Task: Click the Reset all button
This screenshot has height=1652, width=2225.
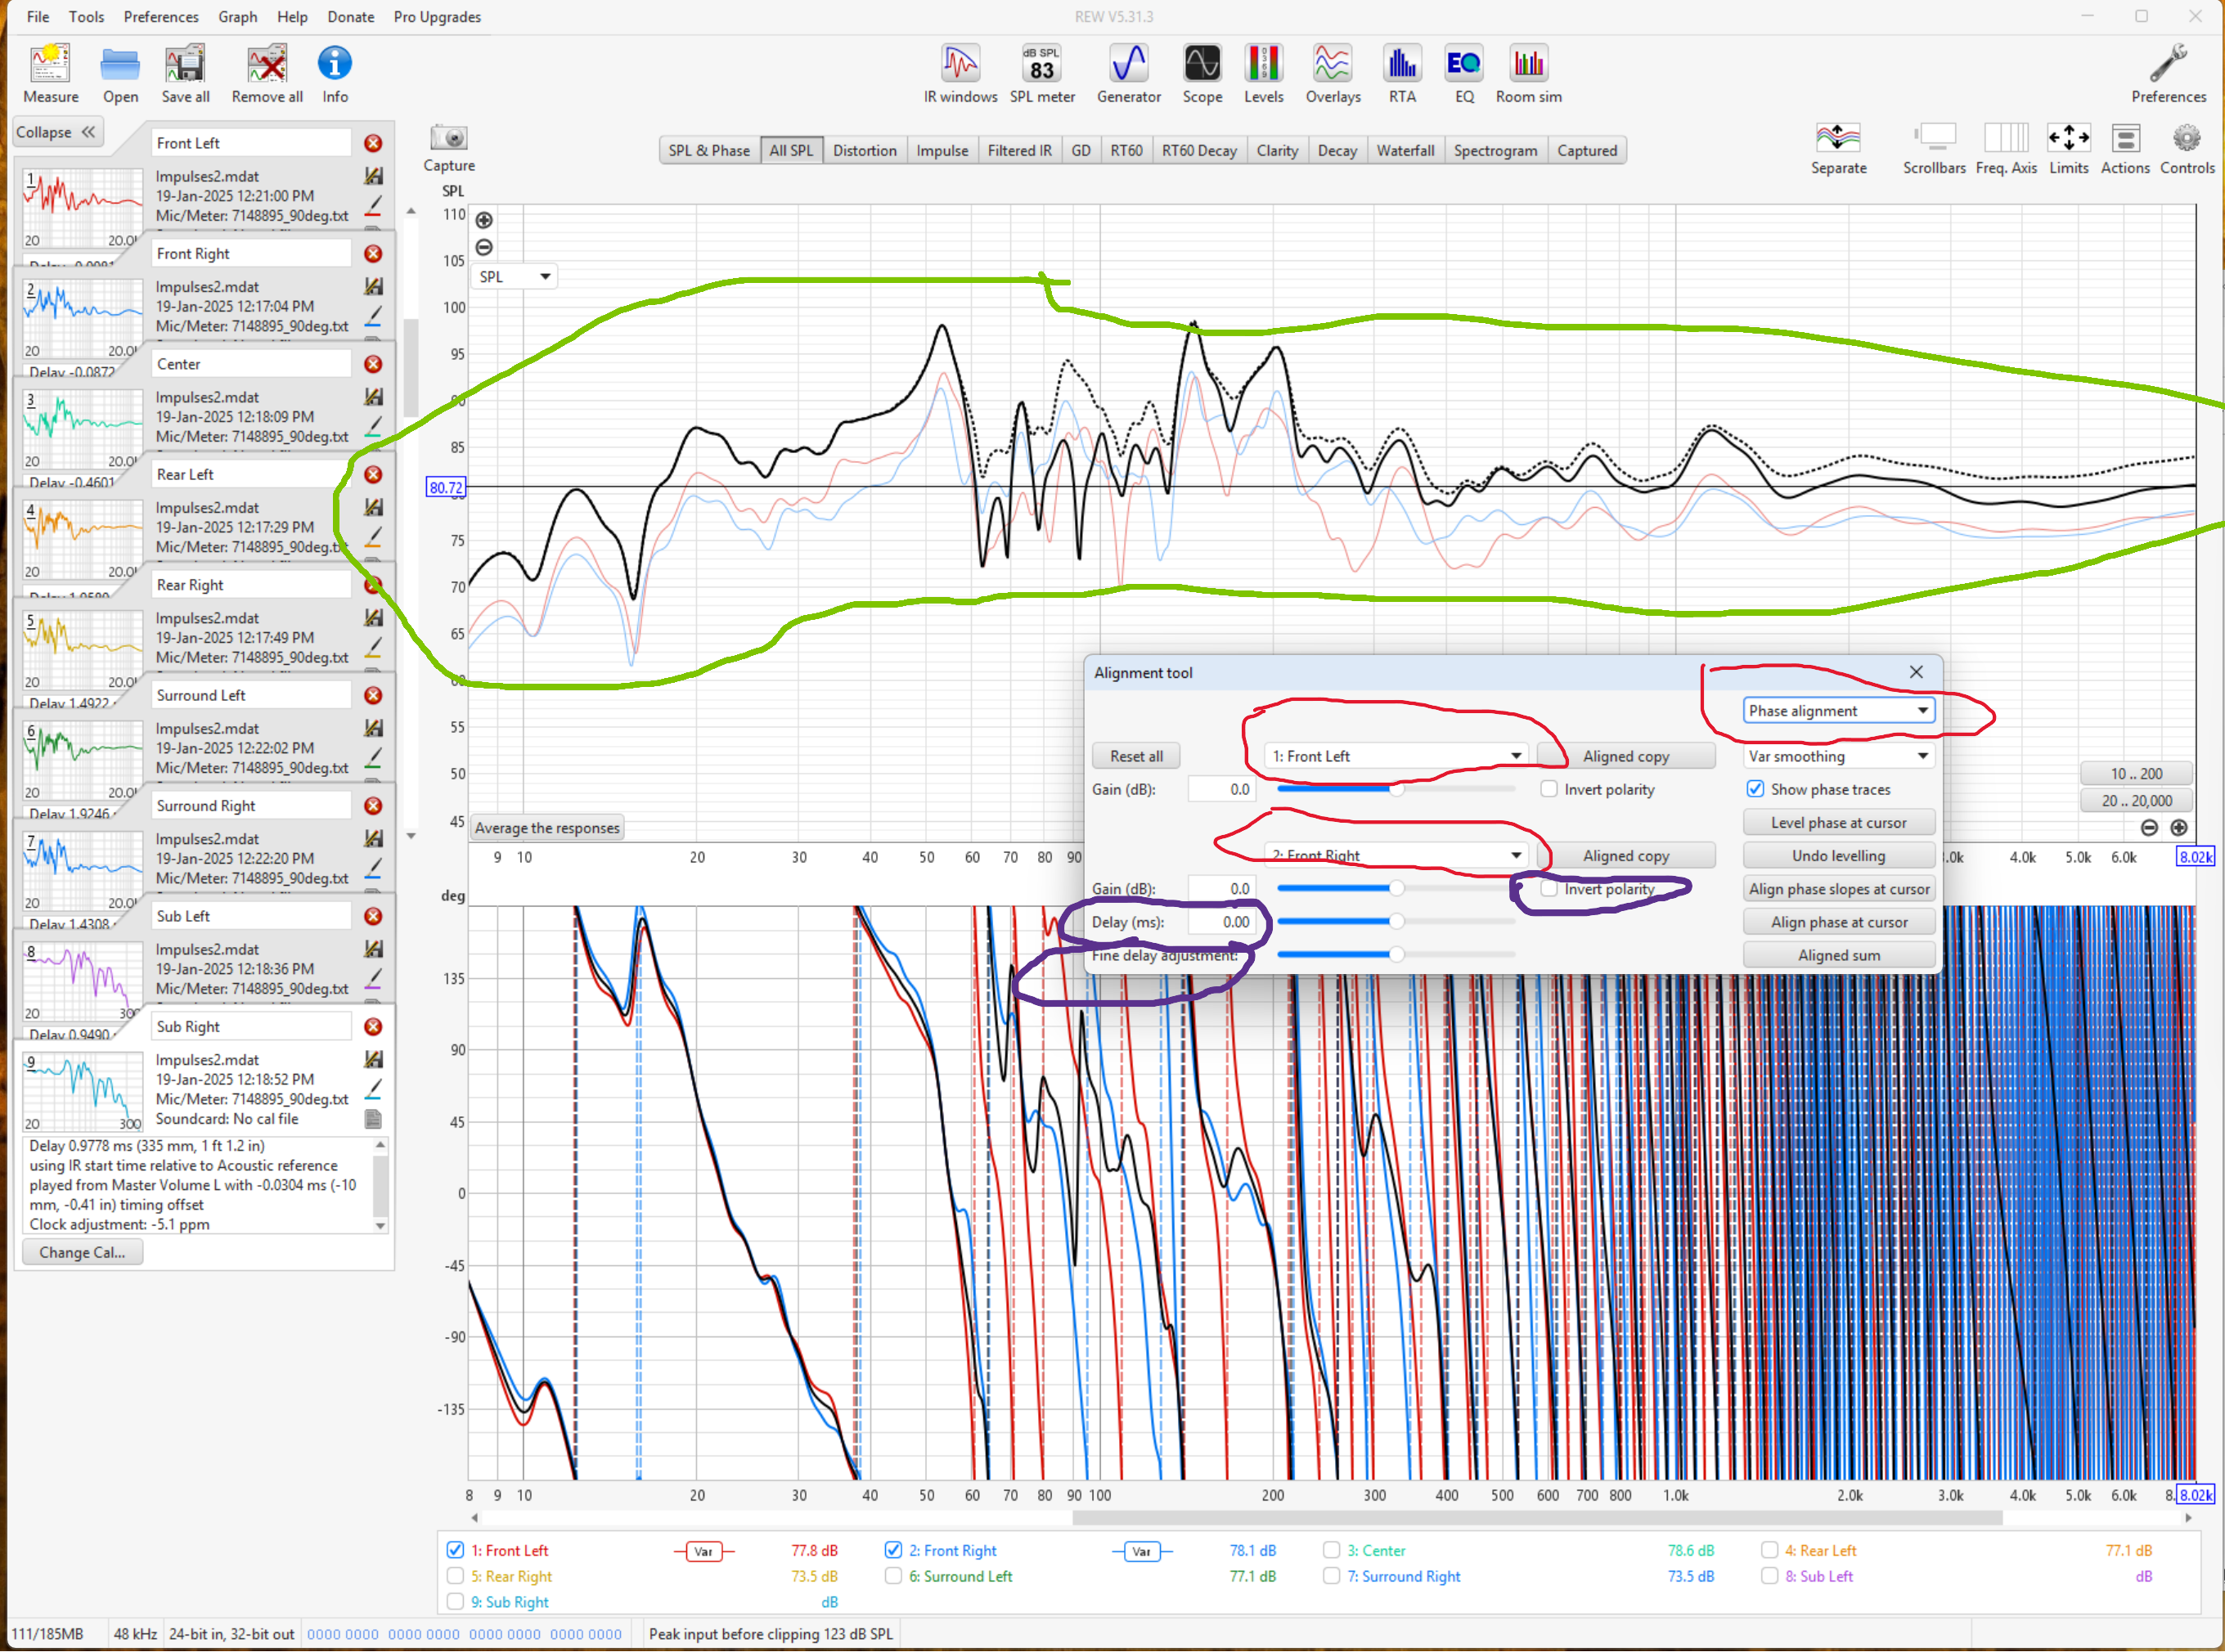Action: coord(1136,756)
